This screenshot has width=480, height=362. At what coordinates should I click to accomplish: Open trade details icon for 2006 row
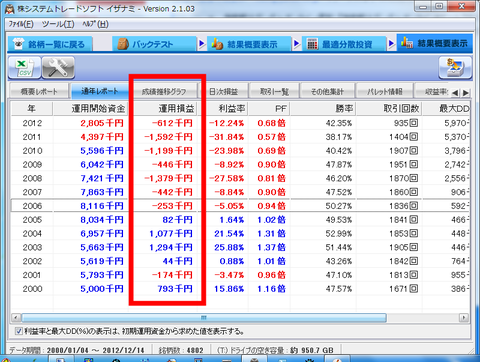pyautogui.click(x=413, y=206)
